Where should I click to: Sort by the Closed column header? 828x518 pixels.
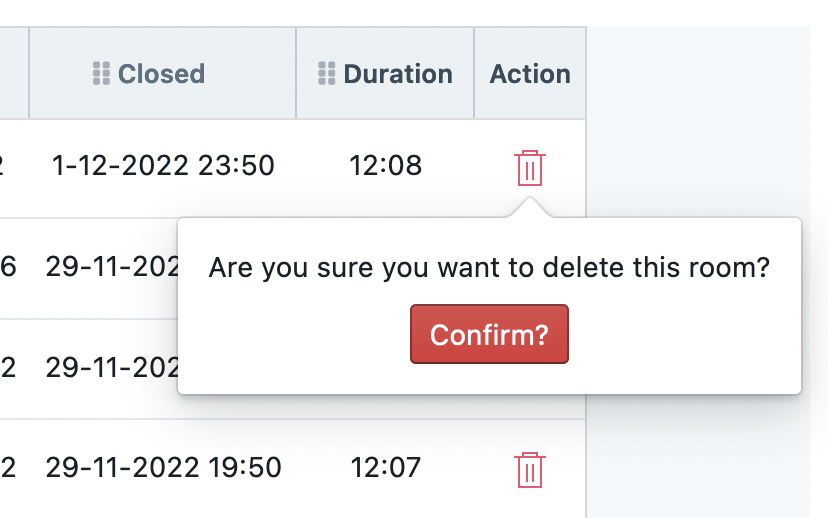pos(161,73)
